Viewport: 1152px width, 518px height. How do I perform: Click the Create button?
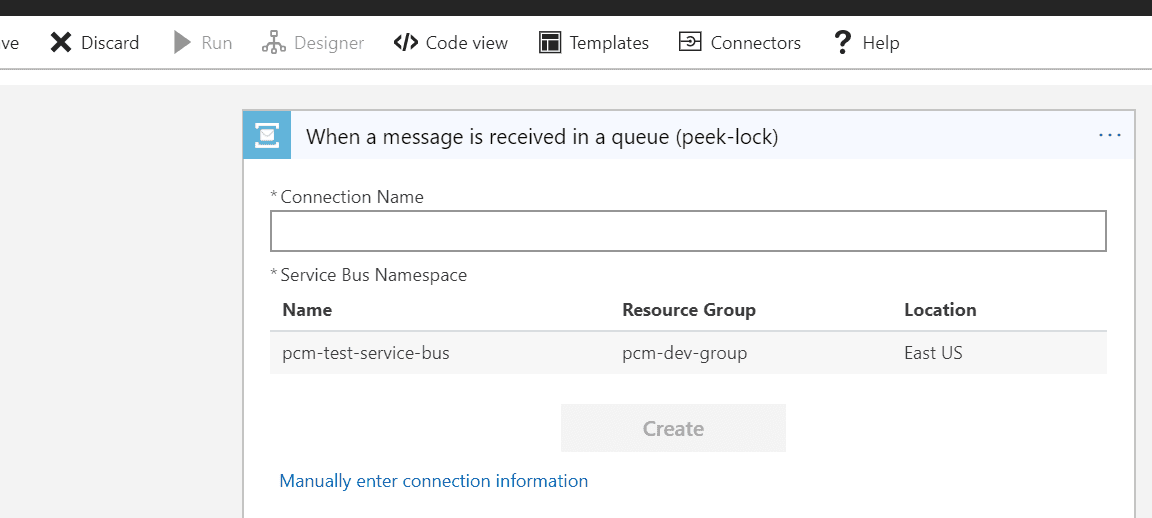pyautogui.click(x=673, y=428)
